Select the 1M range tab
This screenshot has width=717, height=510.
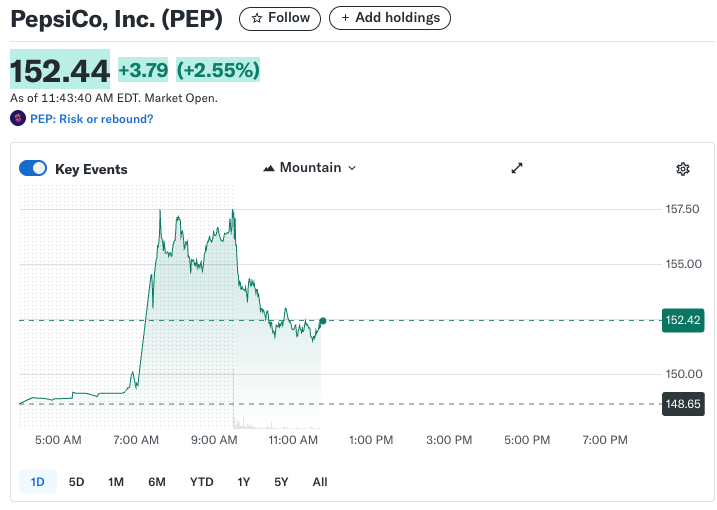click(116, 482)
